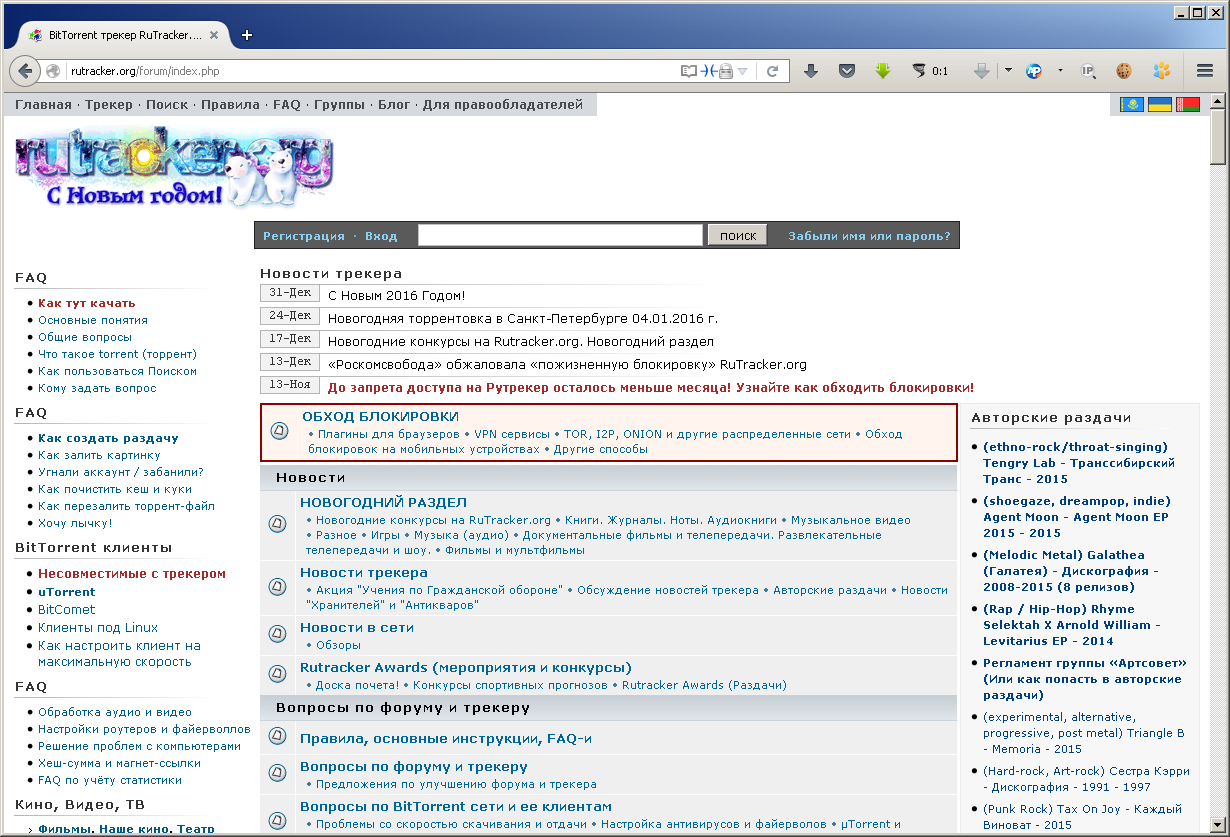Open Вопросы по BitTorrent сети и ее клиентам
This screenshot has width=1230, height=837.
click(x=456, y=806)
